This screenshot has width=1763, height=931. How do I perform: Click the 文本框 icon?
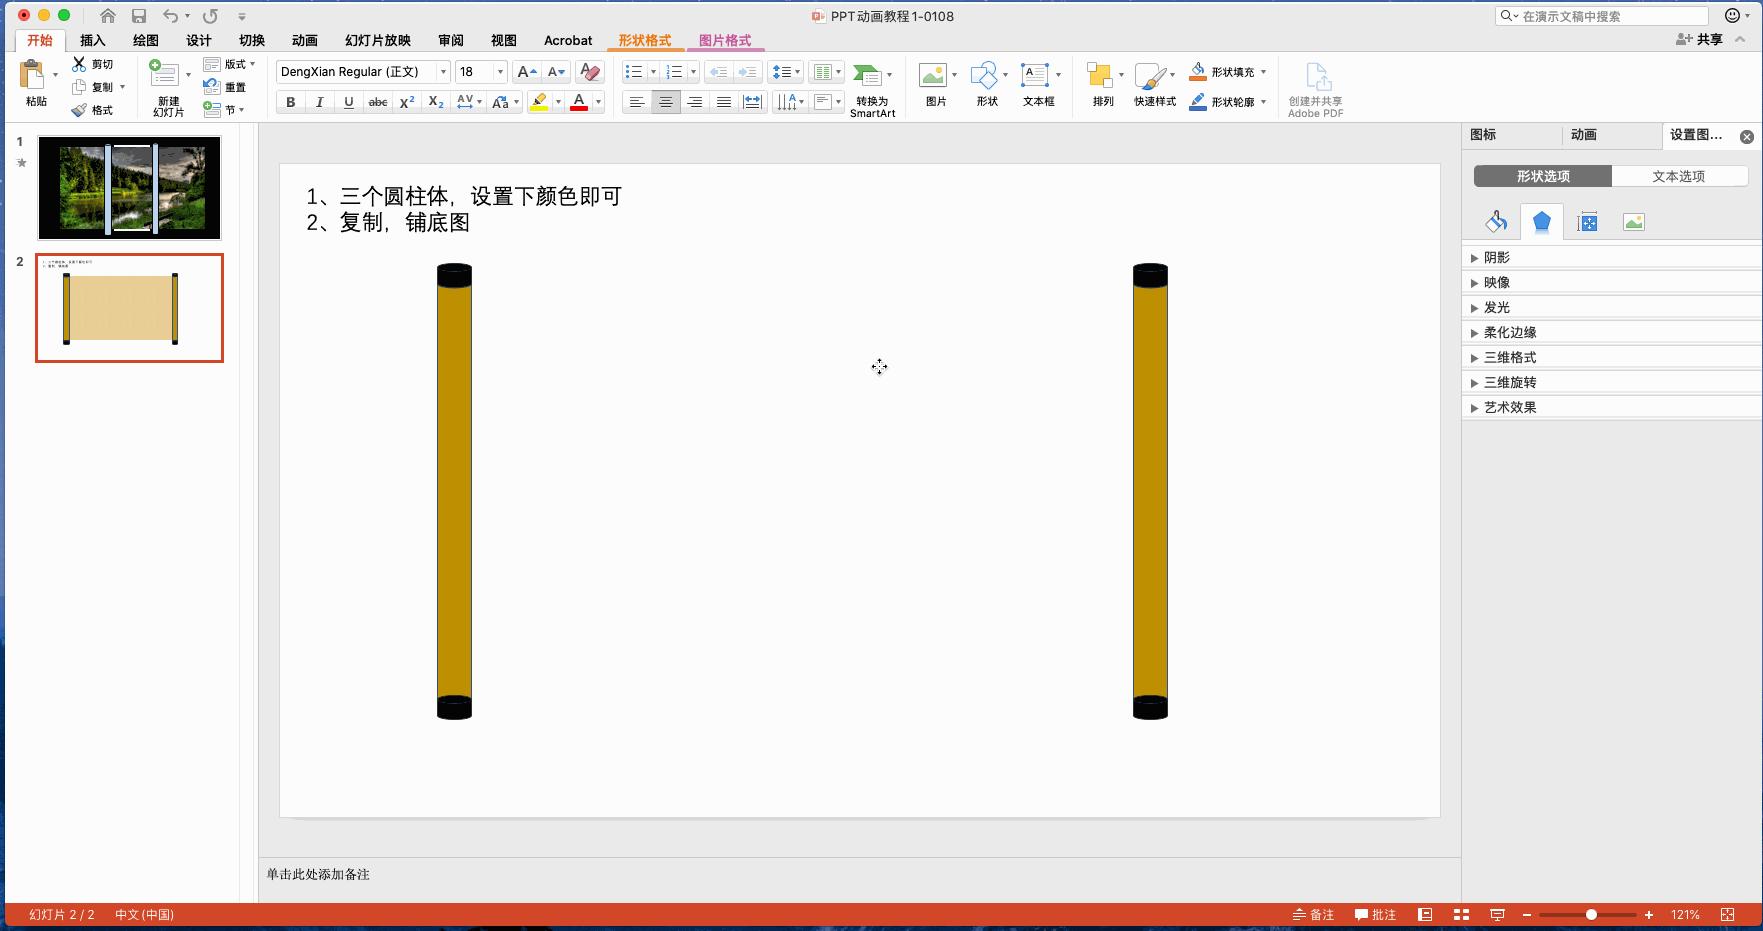tap(1038, 85)
